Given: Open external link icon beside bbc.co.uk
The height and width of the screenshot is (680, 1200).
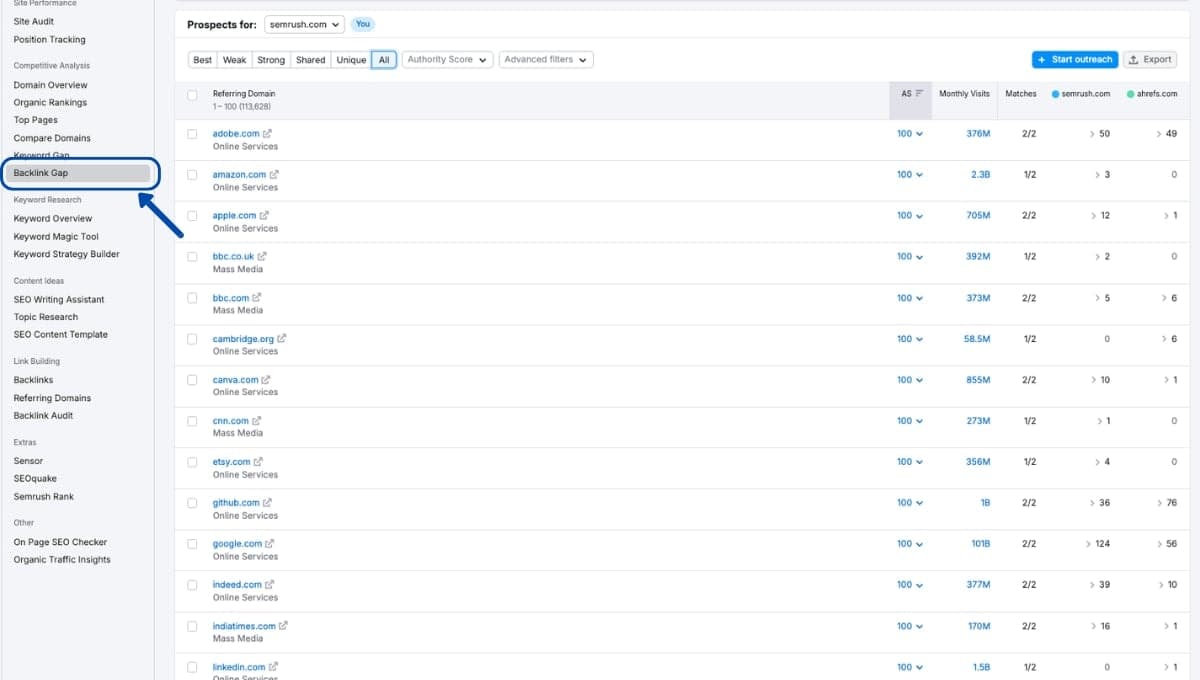Looking at the screenshot, I should [262, 257].
